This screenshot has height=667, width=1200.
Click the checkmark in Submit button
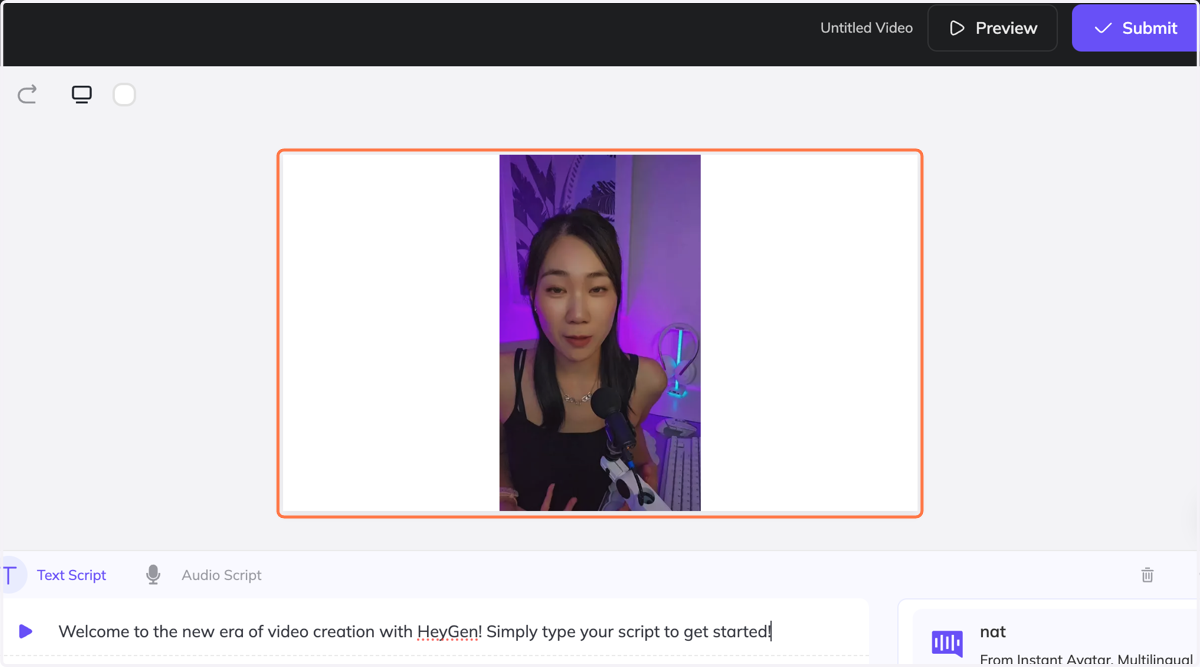(x=1103, y=28)
